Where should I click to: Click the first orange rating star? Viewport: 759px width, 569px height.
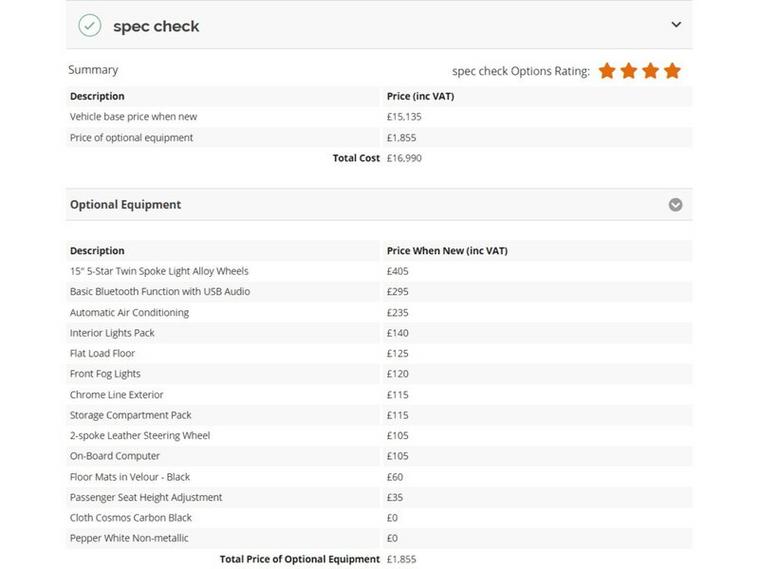coord(607,71)
